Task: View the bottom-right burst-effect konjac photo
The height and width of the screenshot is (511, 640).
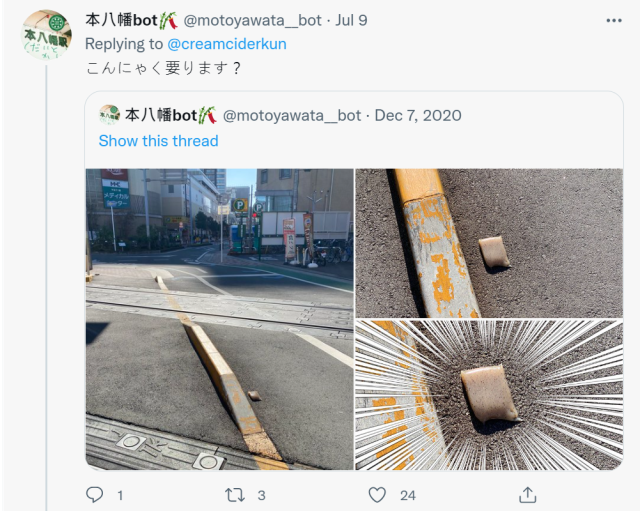Action: pos(489,395)
